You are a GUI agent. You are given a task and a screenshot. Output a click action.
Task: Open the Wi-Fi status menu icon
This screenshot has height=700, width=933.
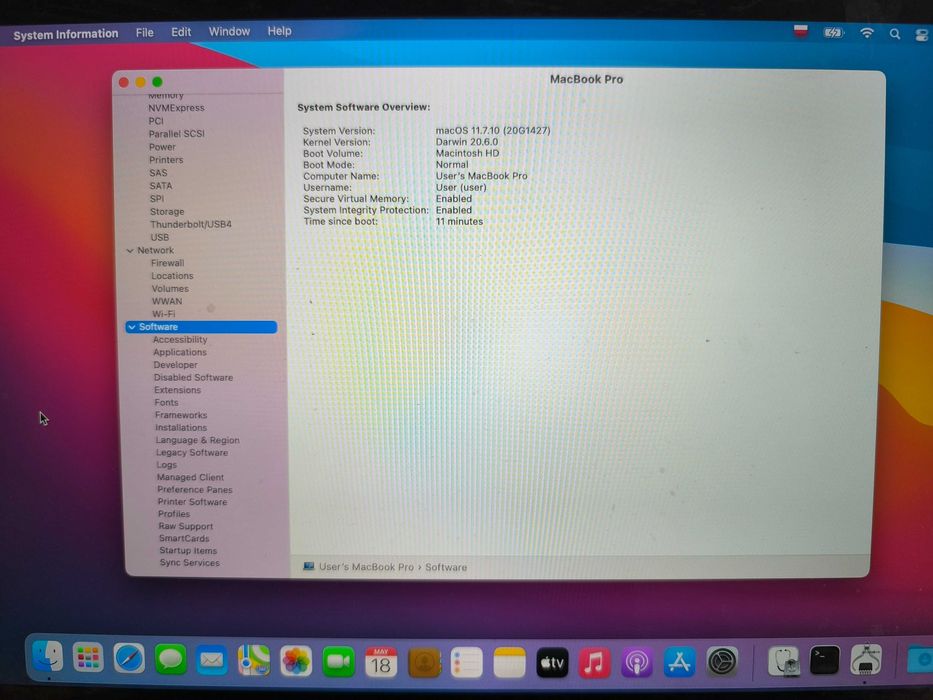[x=867, y=33]
